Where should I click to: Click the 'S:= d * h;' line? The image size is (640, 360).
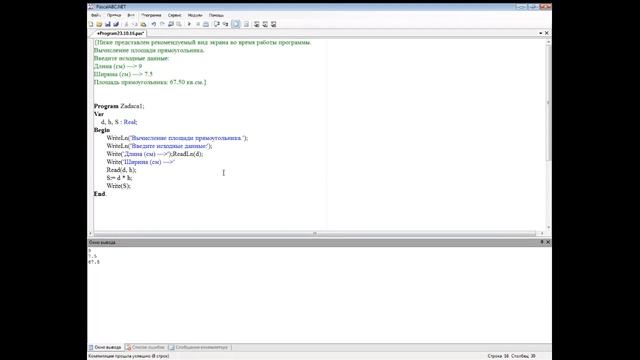(x=119, y=178)
